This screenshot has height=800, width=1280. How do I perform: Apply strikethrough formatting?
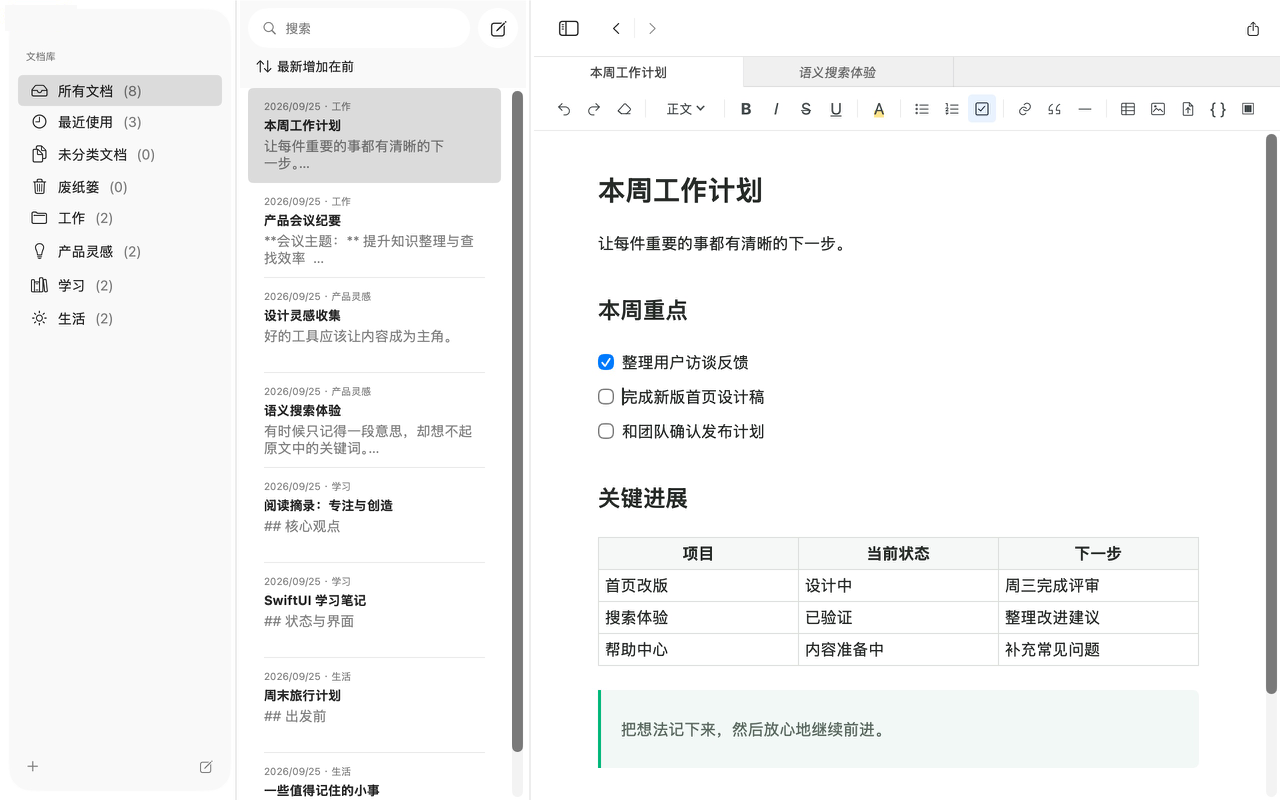click(806, 109)
